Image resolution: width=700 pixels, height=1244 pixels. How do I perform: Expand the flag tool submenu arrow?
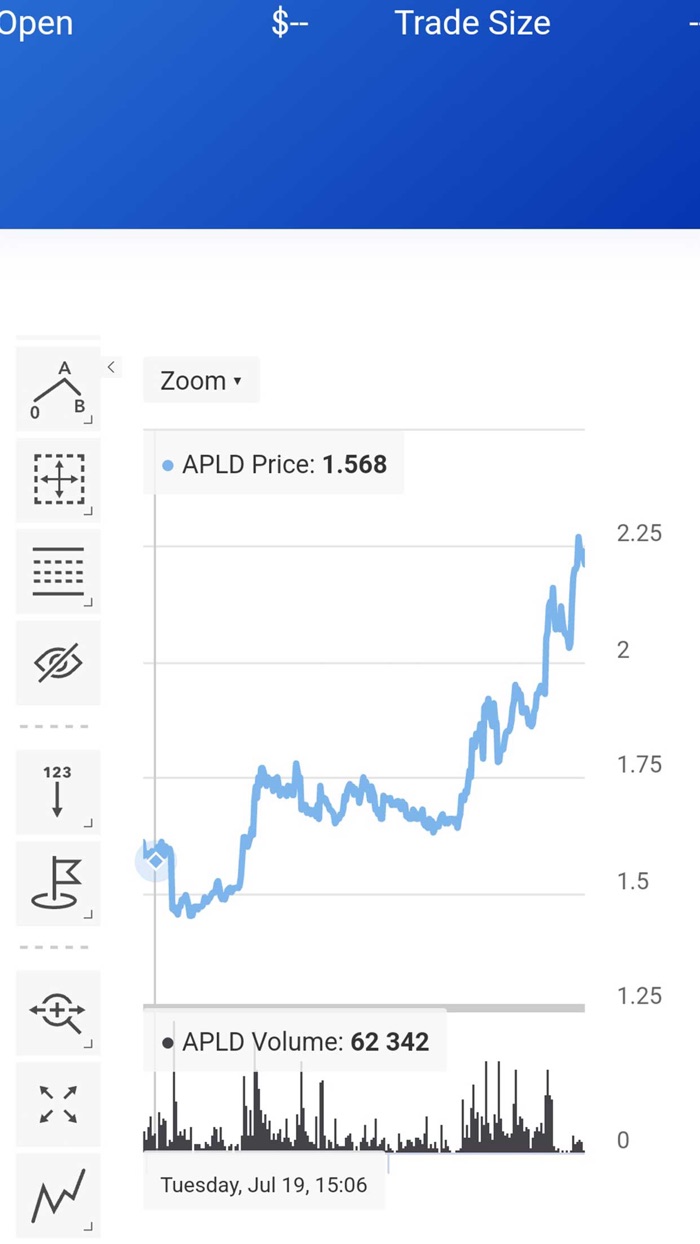(x=88, y=914)
